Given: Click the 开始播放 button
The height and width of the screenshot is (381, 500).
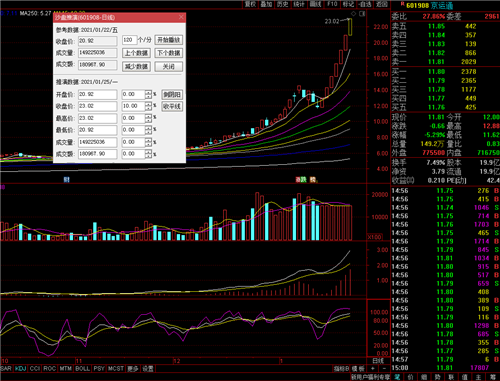Looking at the screenshot, I should click(x=169, y=40).
